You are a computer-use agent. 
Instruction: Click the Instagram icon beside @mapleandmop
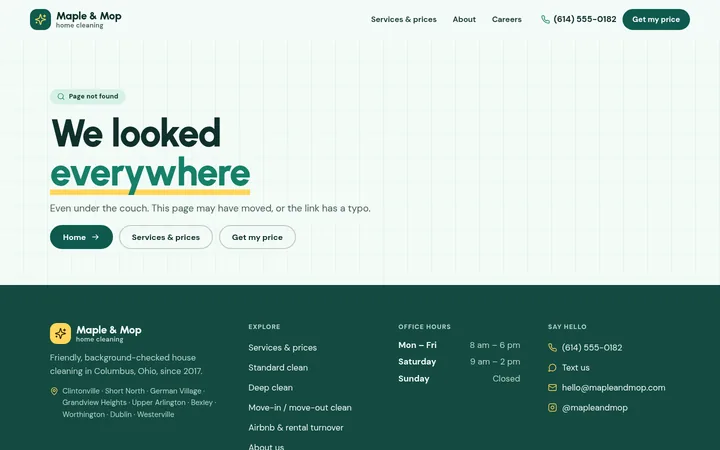click(552, 408)
